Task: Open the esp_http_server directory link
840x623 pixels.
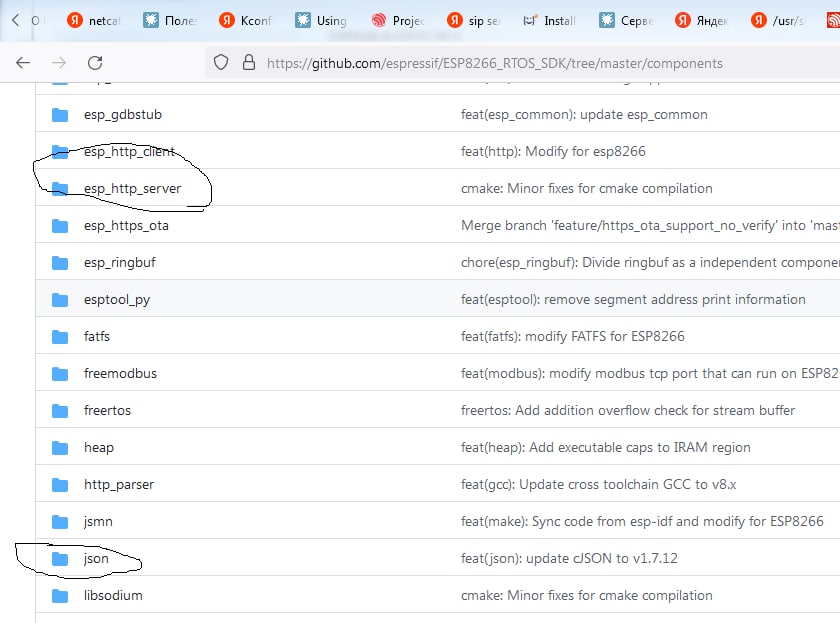Action: pos(132,189)
